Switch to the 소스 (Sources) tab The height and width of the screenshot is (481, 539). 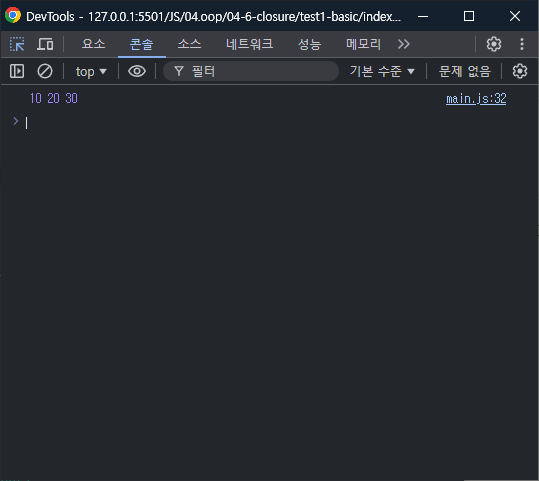[x=189, y=44]
